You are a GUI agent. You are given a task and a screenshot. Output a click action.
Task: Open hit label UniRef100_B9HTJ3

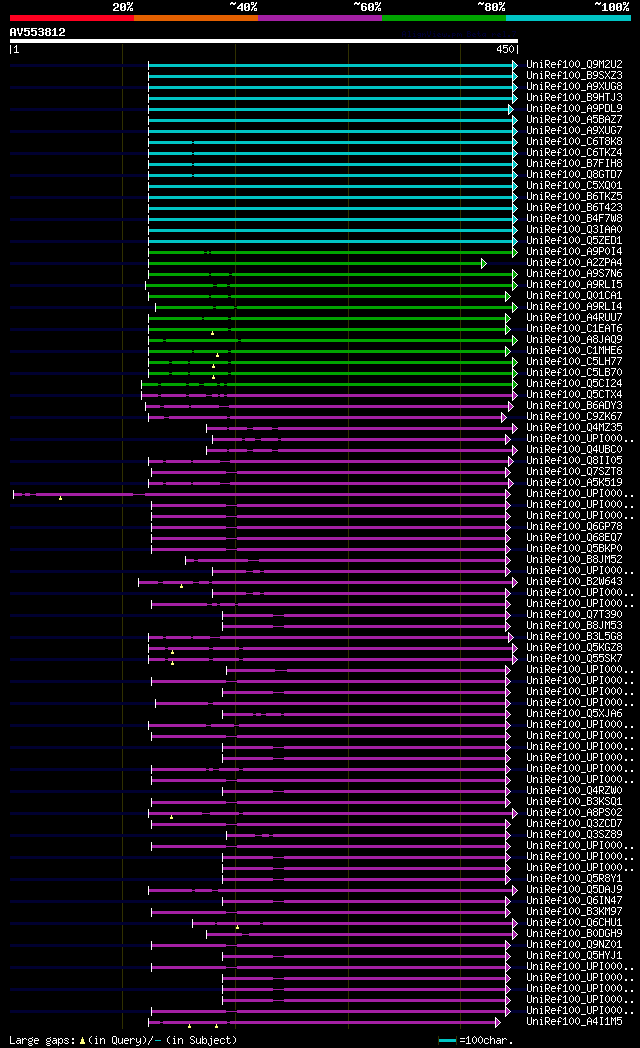tap(574, 98)
